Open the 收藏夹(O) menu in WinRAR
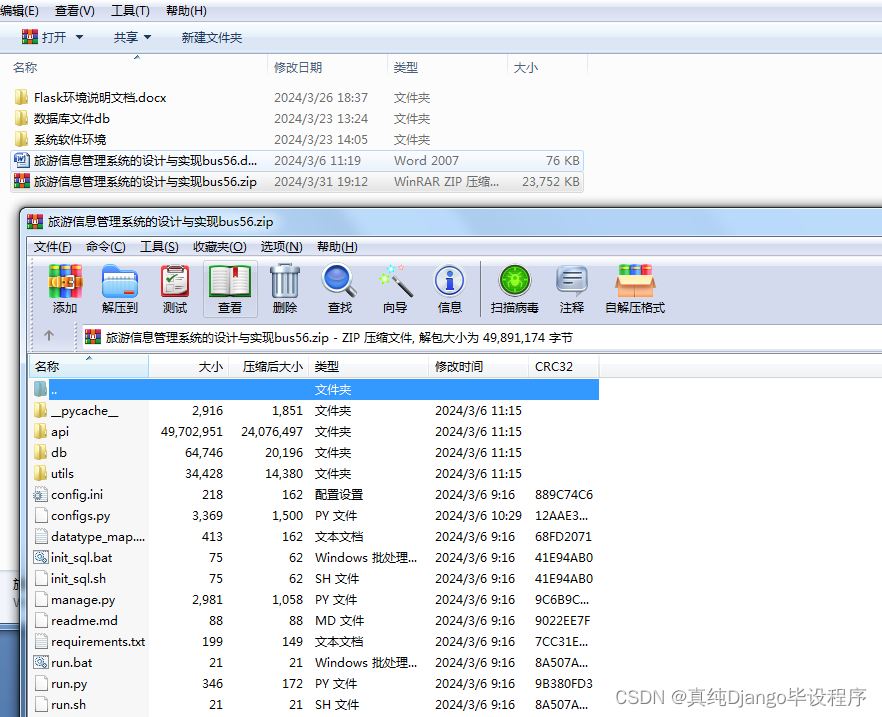Screen dimensions: 882x717 click(x=219, y=246)
